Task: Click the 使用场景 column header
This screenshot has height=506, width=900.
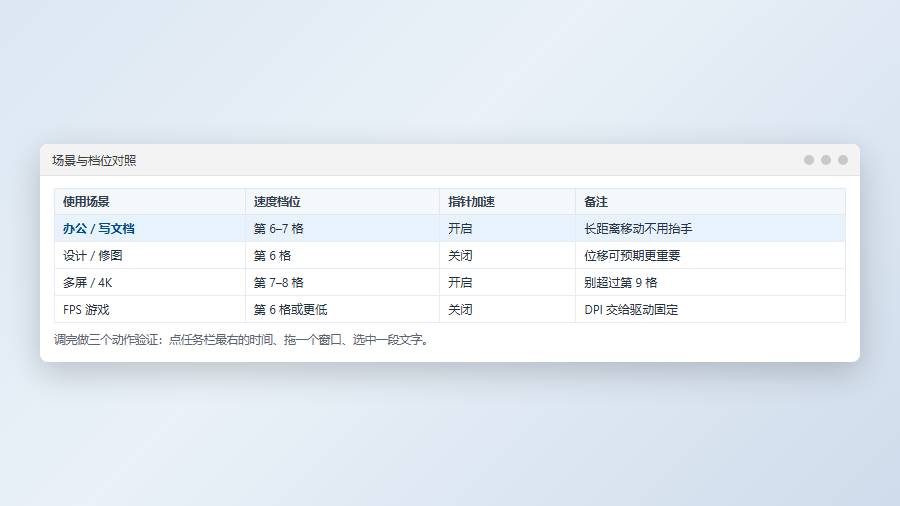Action: click(149, 201)
